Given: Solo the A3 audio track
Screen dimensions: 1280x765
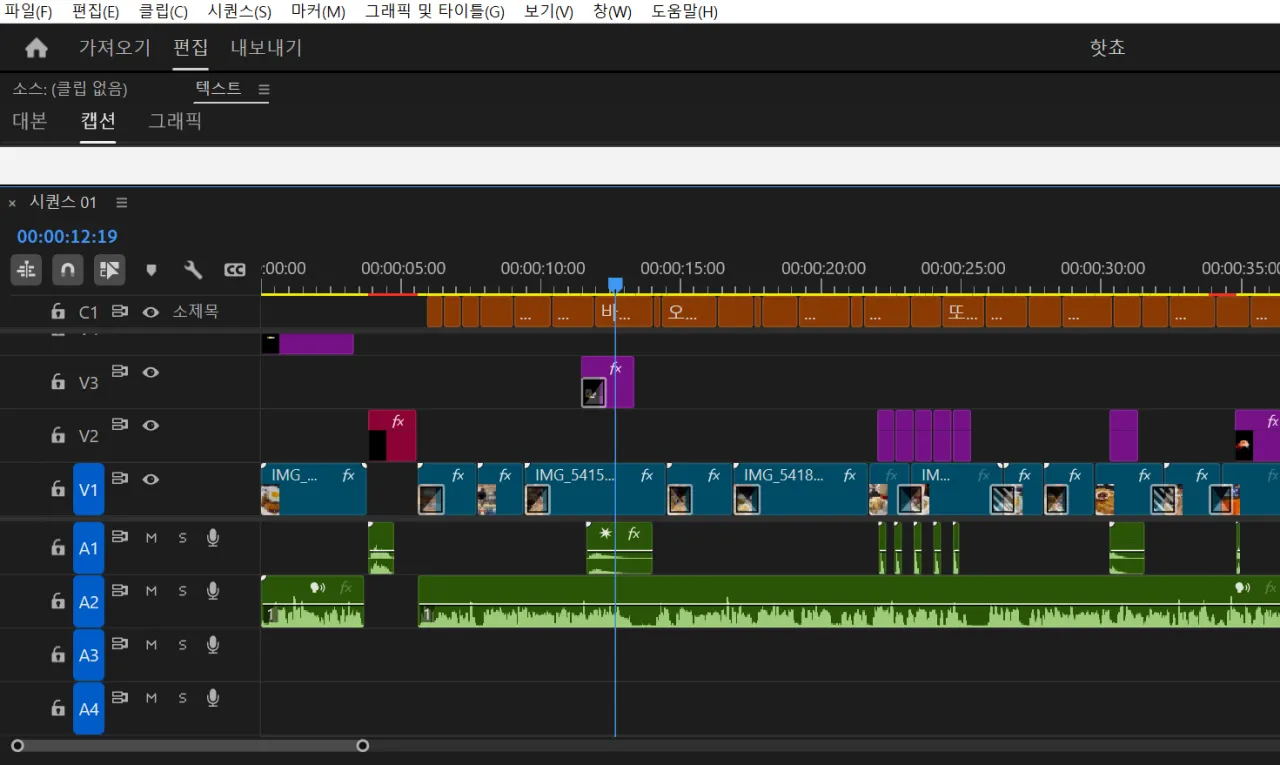Looking at the screenshot, I should 182,645.
